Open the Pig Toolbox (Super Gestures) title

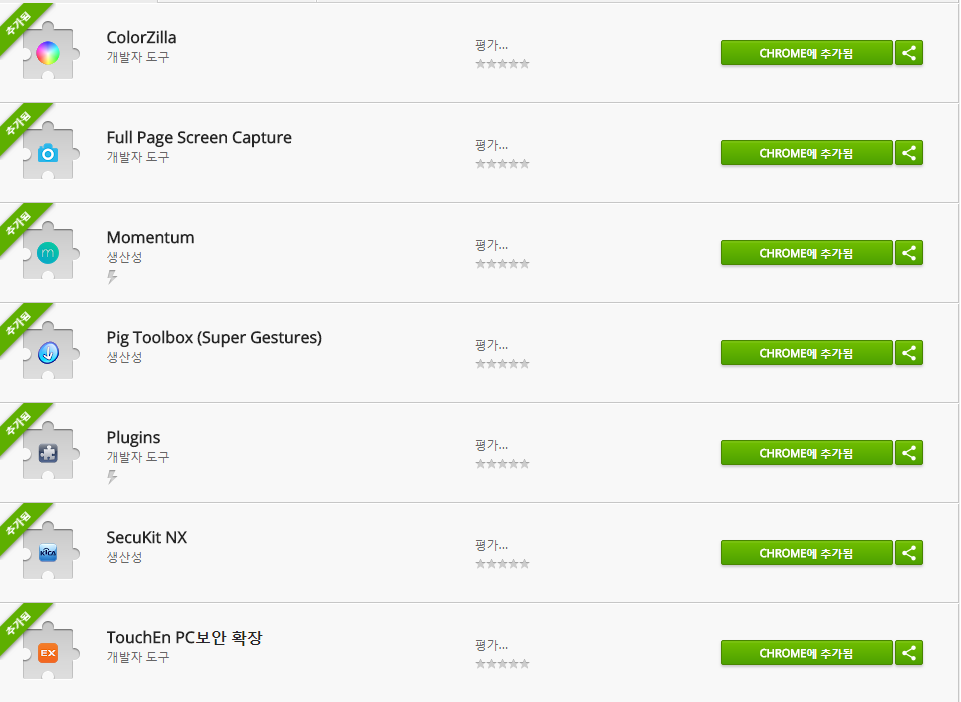click(x=214, y=338)
